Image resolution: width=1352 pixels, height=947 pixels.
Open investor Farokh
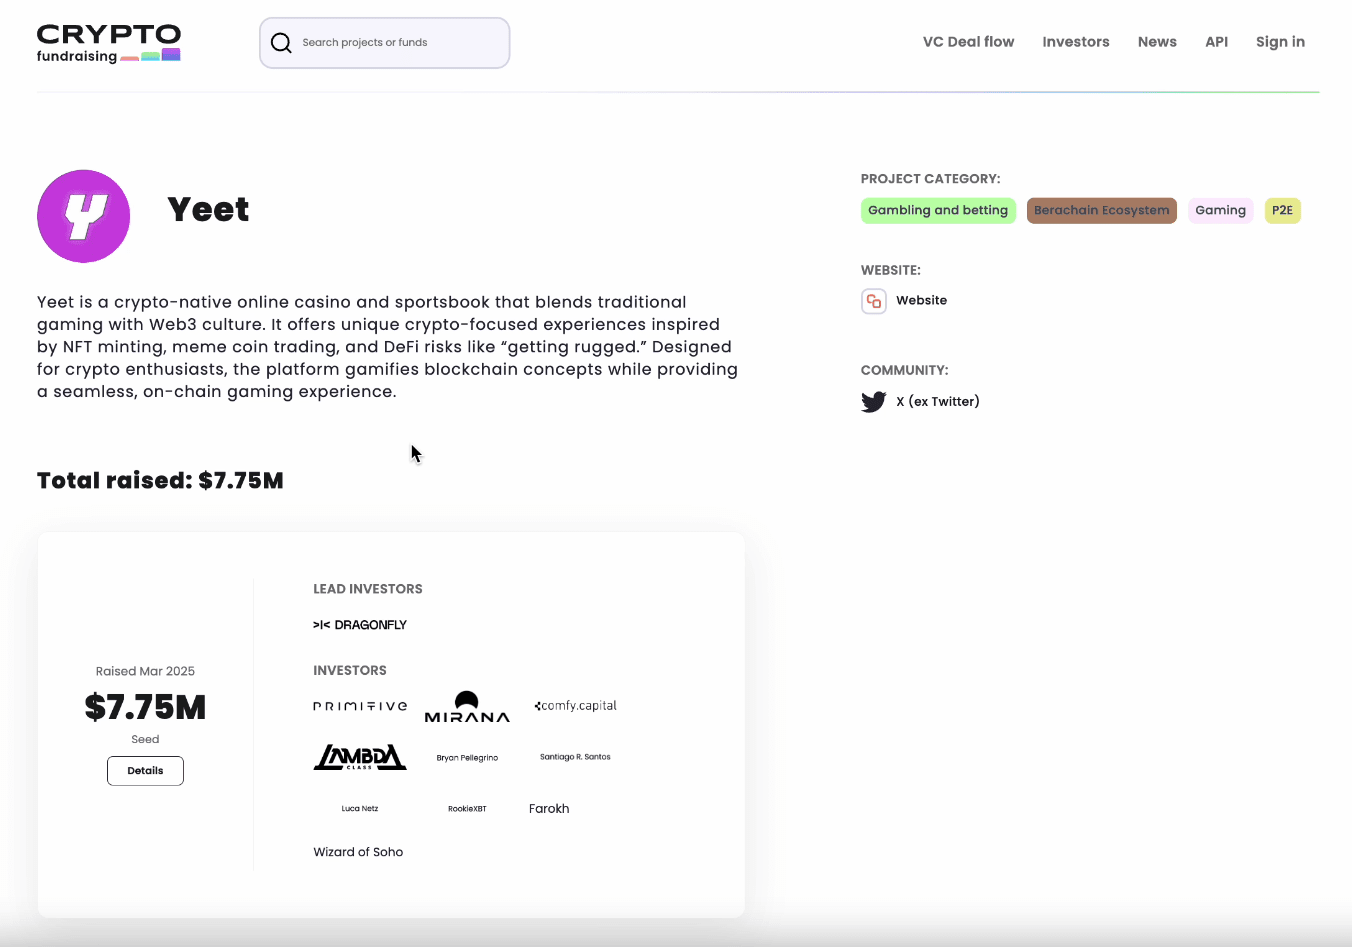549,808
